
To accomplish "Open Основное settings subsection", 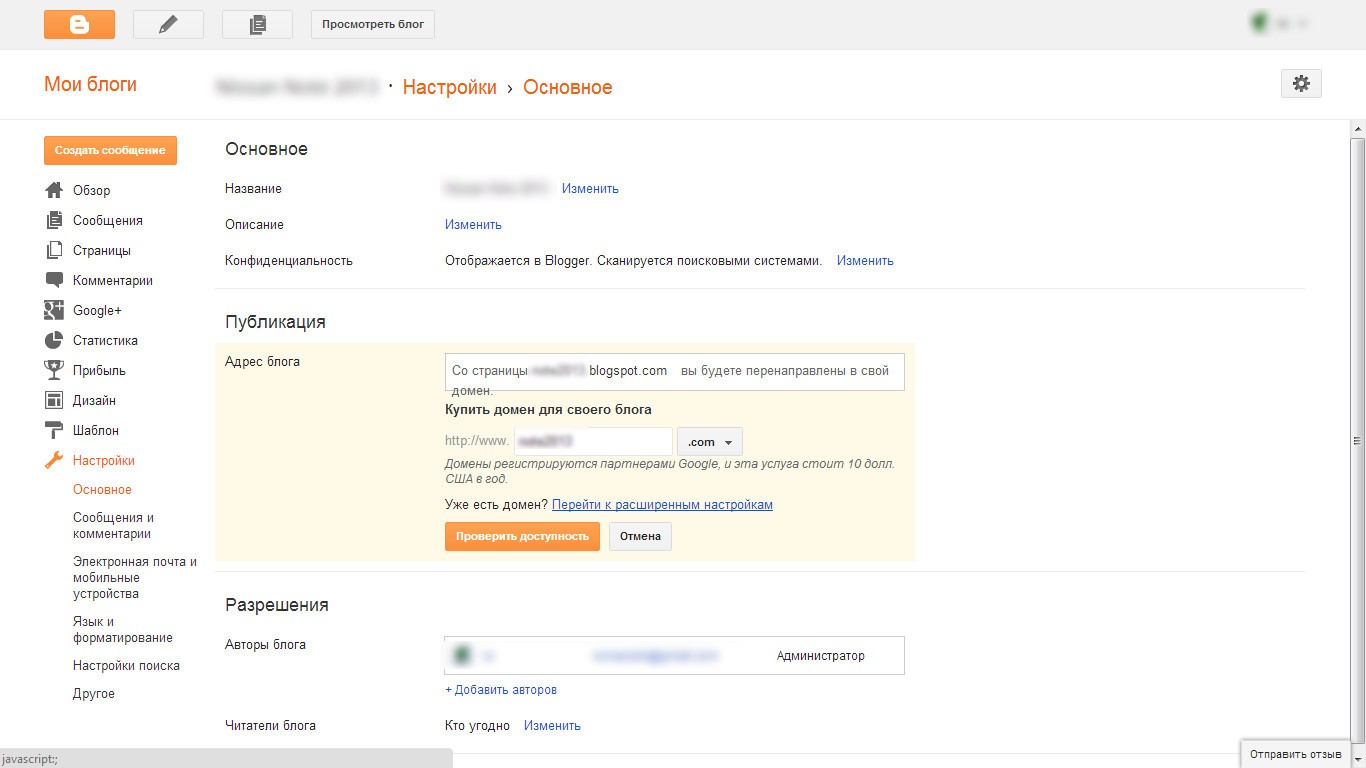I will (x=102, y=490).
